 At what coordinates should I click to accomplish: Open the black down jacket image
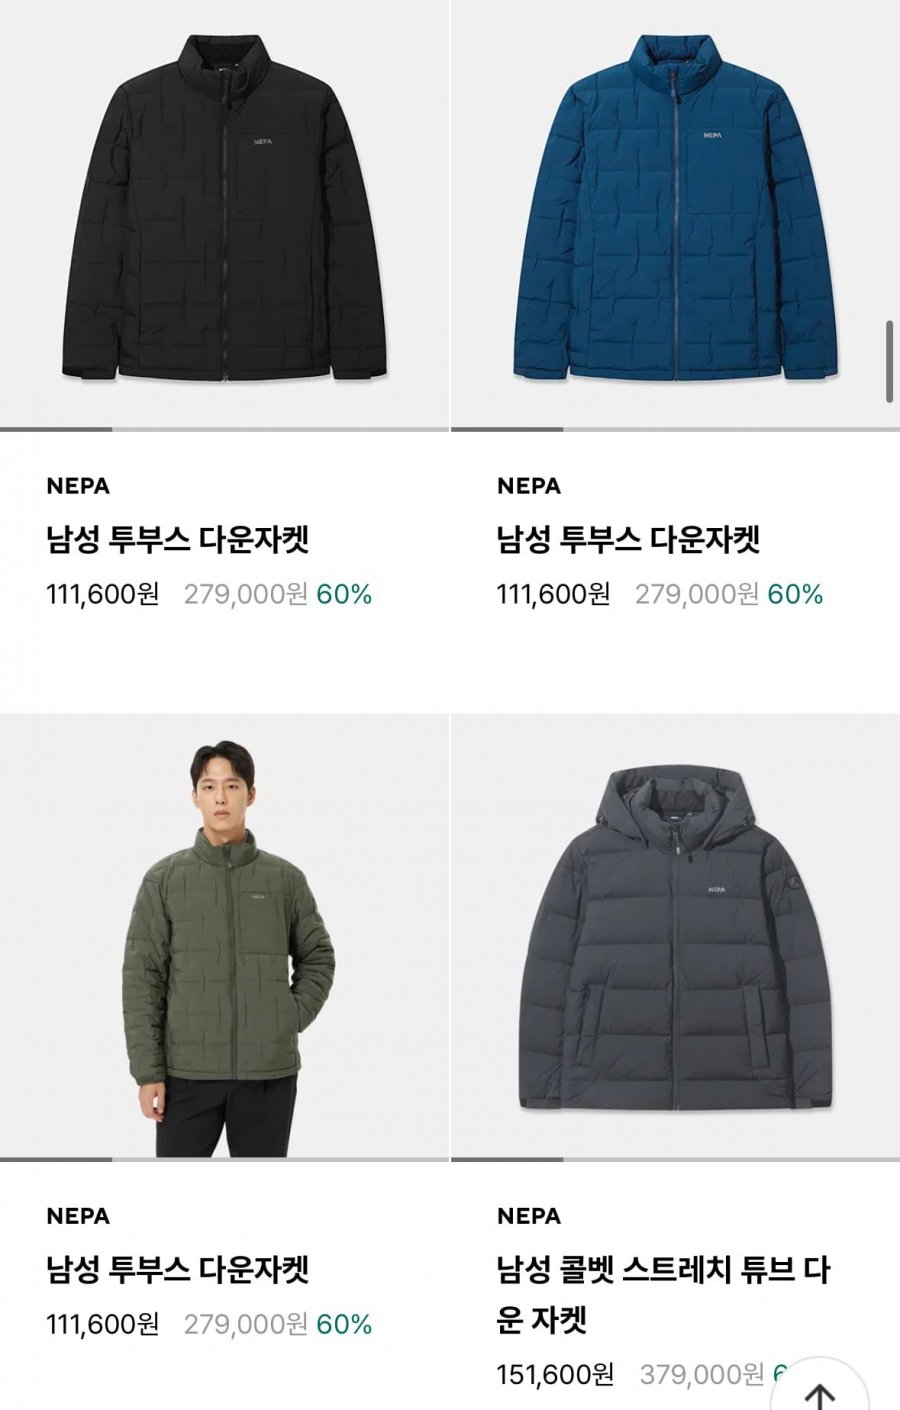tap(224, 214)
